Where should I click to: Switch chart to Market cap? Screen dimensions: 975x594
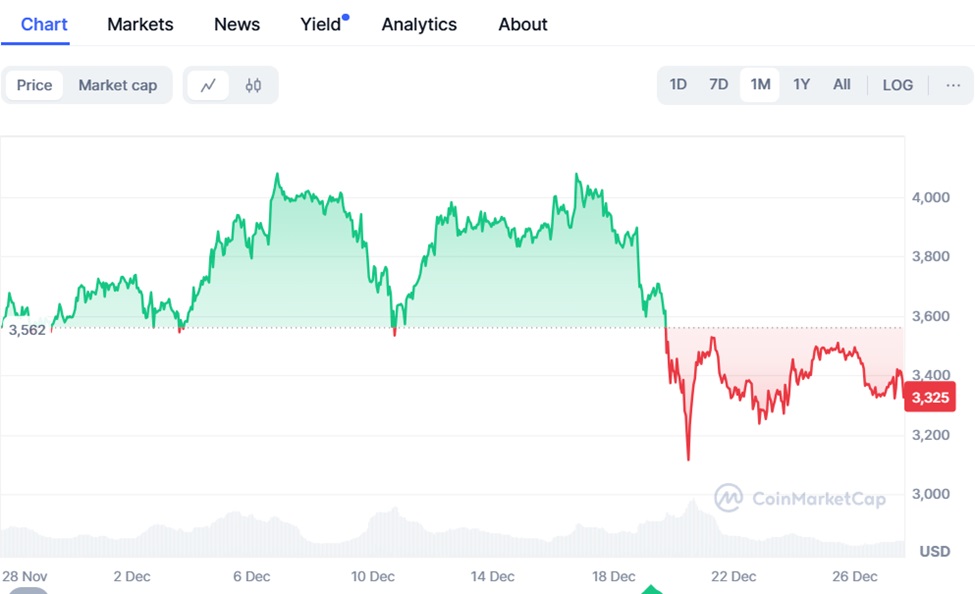(117, 85)
